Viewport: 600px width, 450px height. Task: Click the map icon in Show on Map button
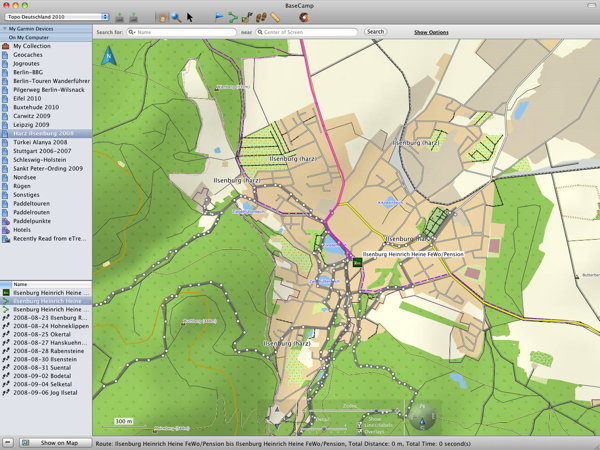tap(26, 443)
